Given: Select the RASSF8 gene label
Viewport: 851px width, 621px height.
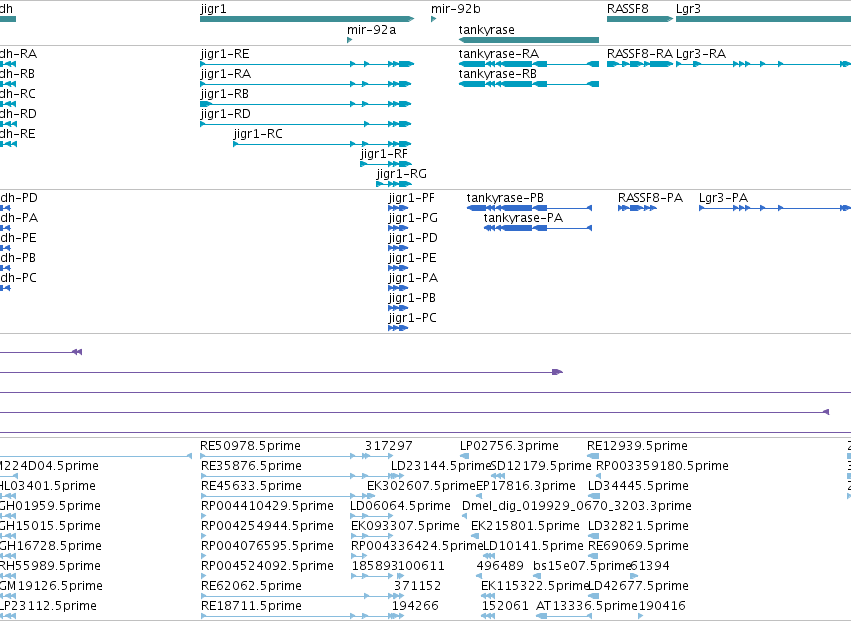Looking at the screenshot, I should [627, 9].
